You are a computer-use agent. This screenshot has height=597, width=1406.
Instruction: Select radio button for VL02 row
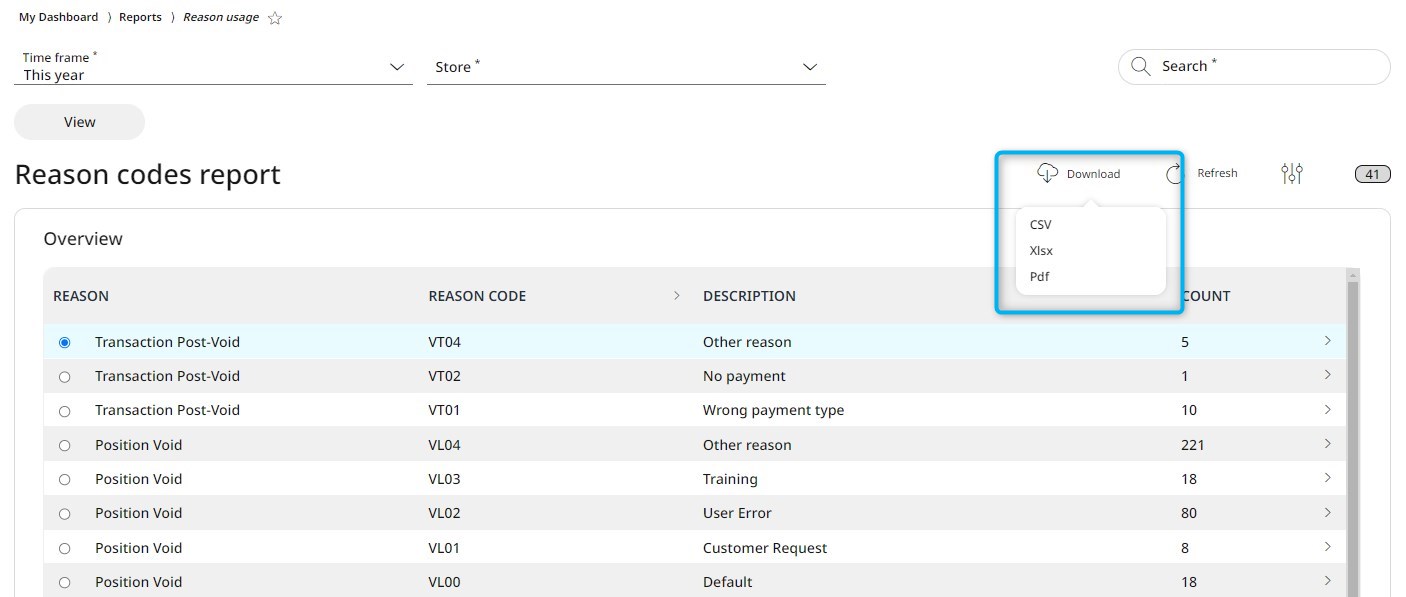pyautogui.click(x=65, y=514)
